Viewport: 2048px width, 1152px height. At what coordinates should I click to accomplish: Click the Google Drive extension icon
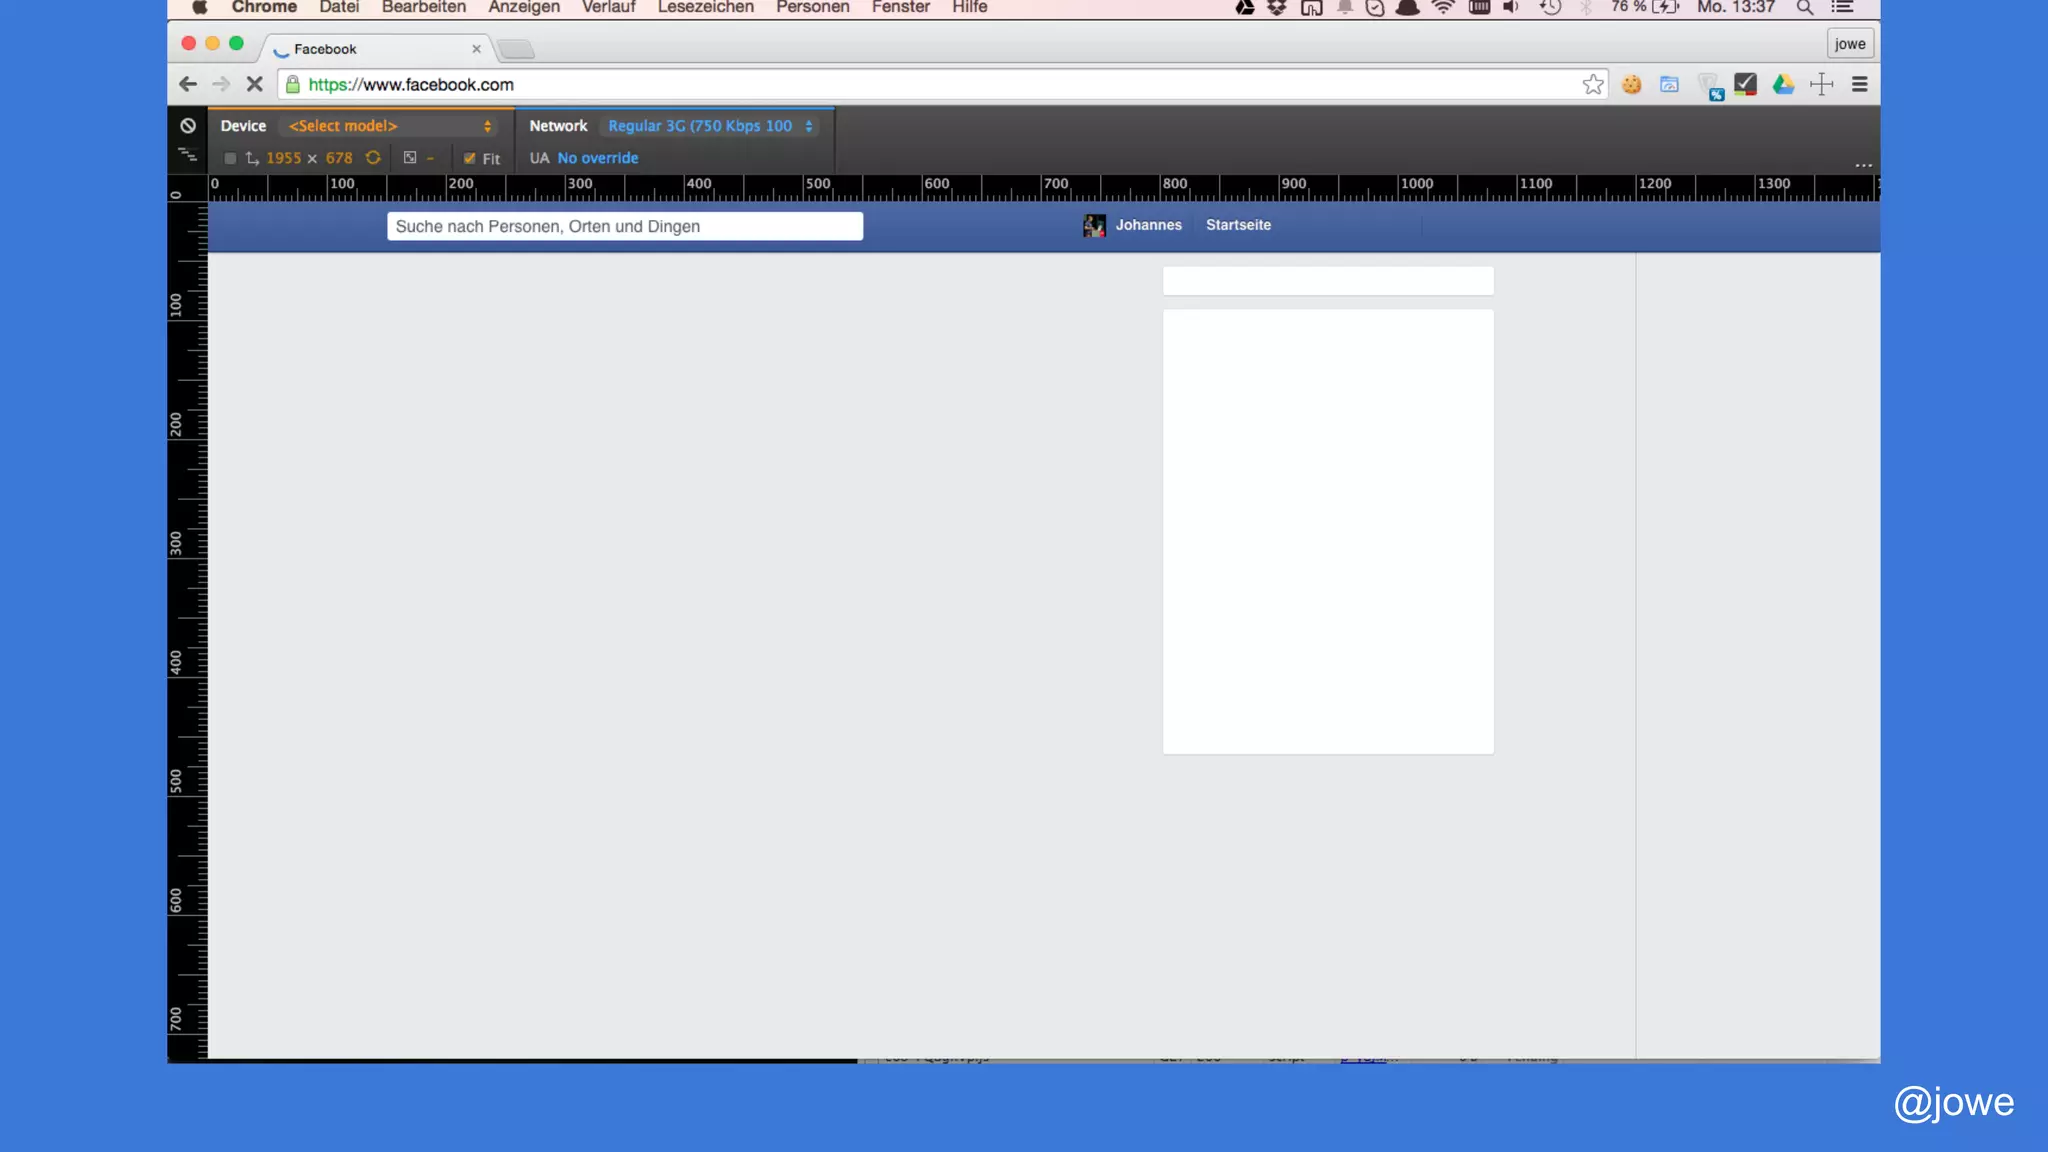click(1783, 85)
